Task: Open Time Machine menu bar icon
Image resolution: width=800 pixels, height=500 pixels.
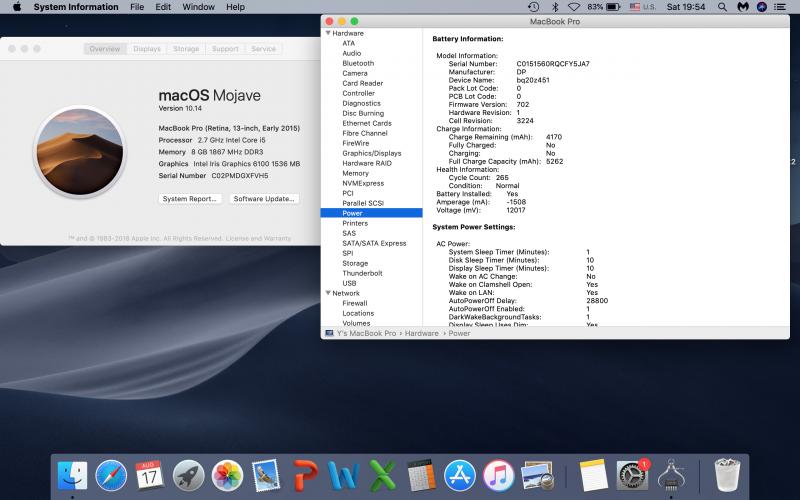Action: (x=533, y=7)
